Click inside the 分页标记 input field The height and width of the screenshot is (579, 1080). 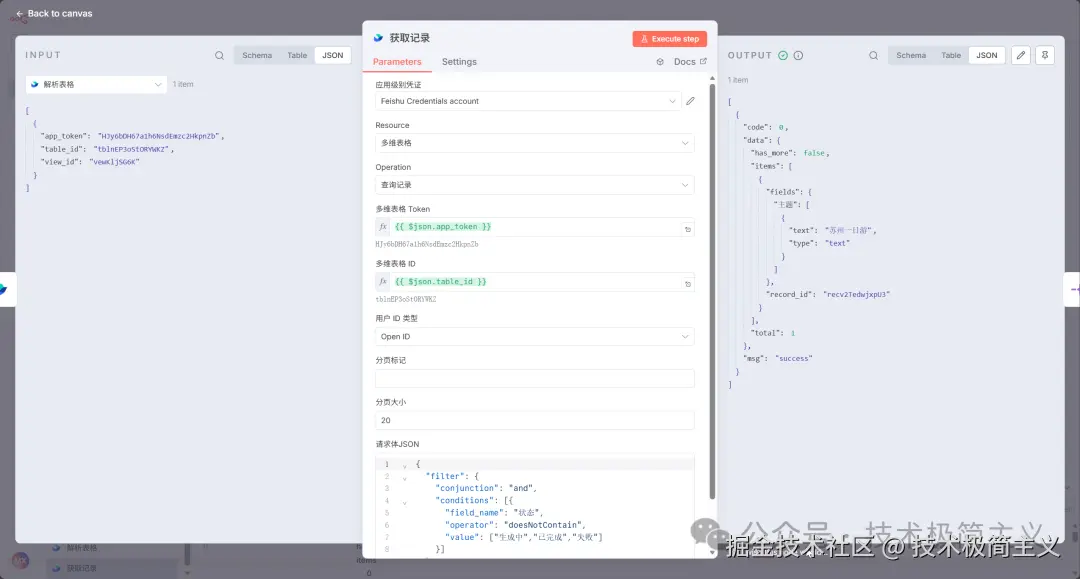[x=534, y=378]
